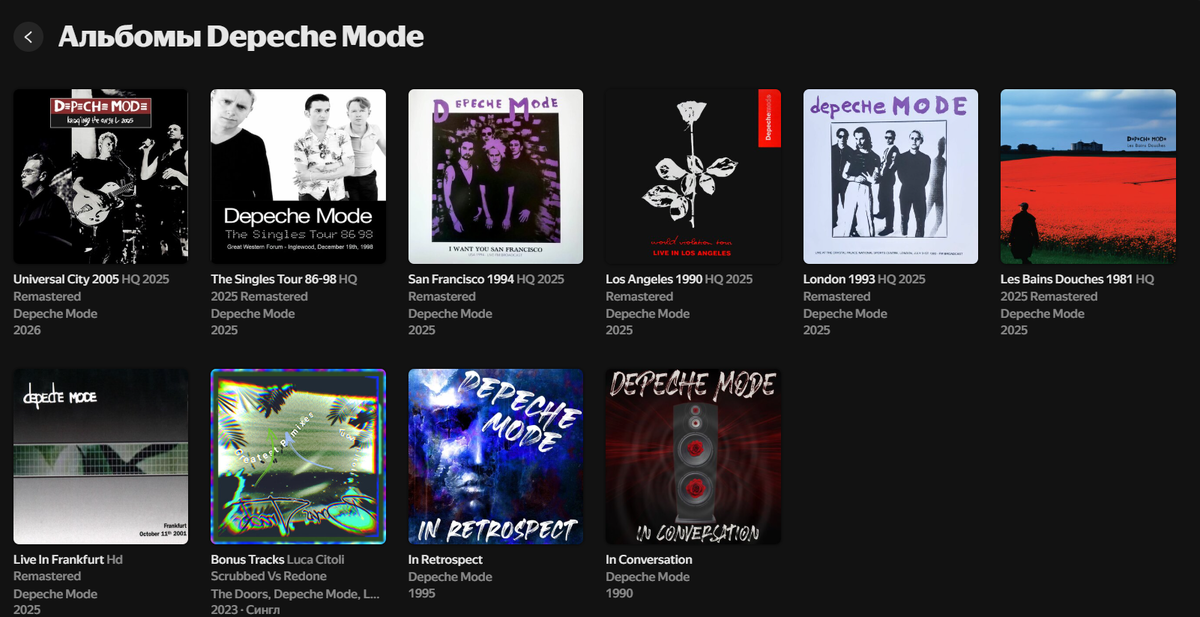Open Los Angeles 1990 rose cover
Screen dimensions: 1200x617
[x=693, y=177]
